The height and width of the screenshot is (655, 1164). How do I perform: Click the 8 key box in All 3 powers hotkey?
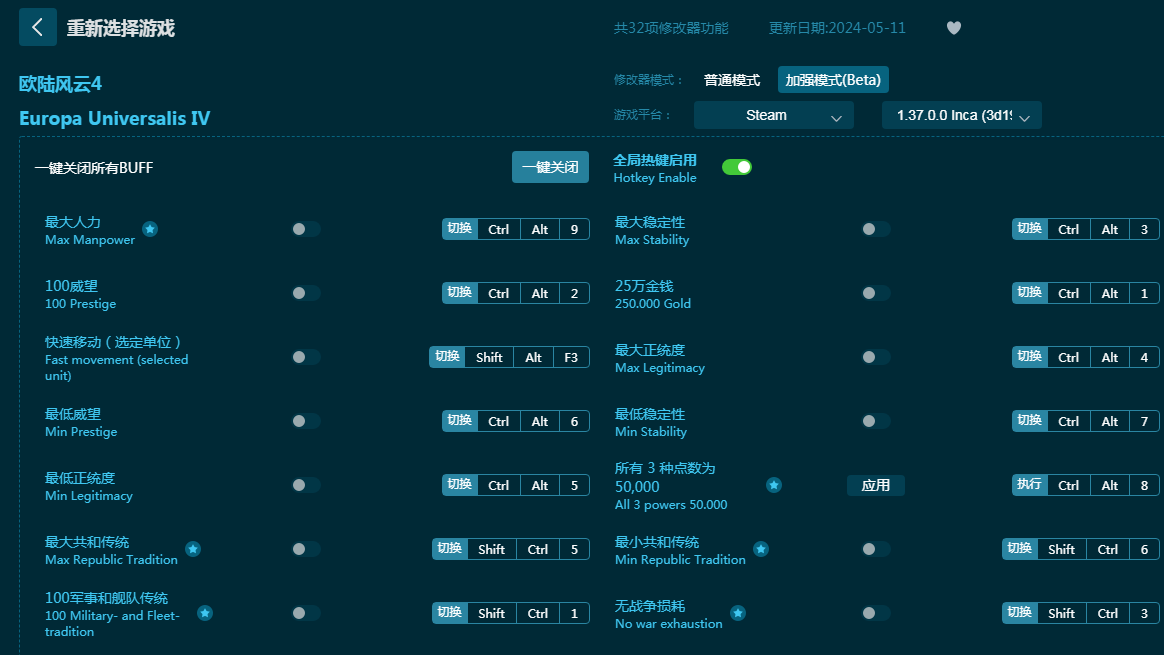click(1144, 486)
